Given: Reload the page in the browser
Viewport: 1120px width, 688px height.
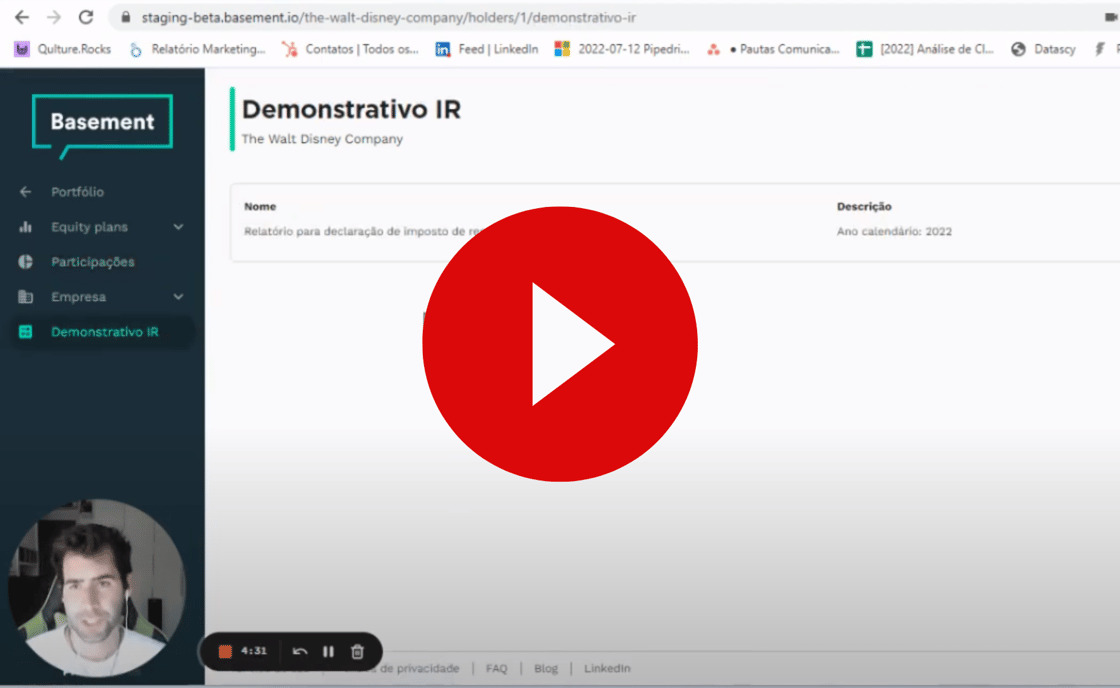Looking at the screenshot, I should [x=86, y=17].
